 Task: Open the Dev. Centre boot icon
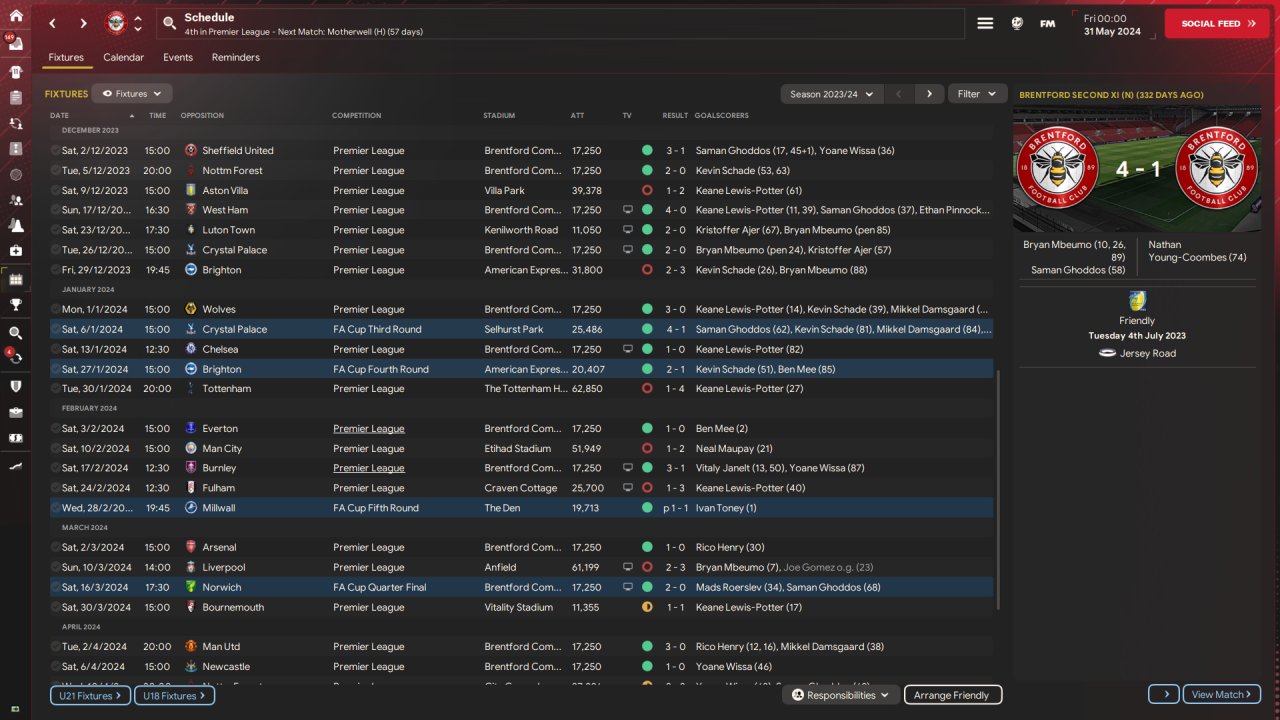(15, 466)
